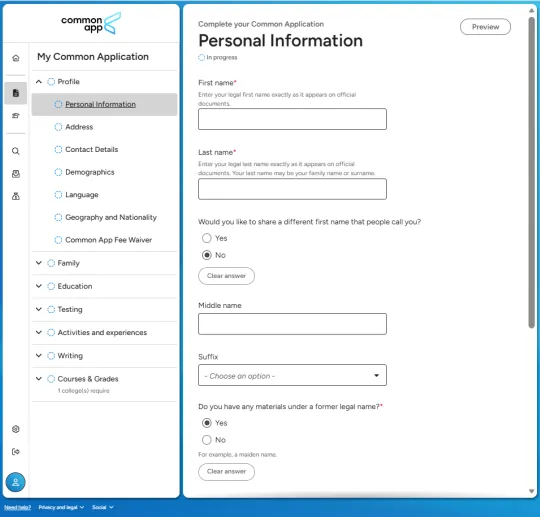Click the Preview button
The image size is (540, 517).
point(485,27)
